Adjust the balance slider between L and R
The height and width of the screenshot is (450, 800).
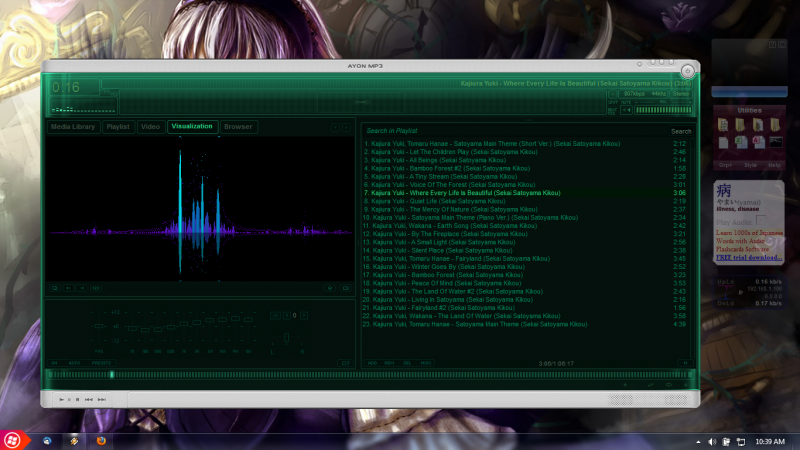(287, 338)
